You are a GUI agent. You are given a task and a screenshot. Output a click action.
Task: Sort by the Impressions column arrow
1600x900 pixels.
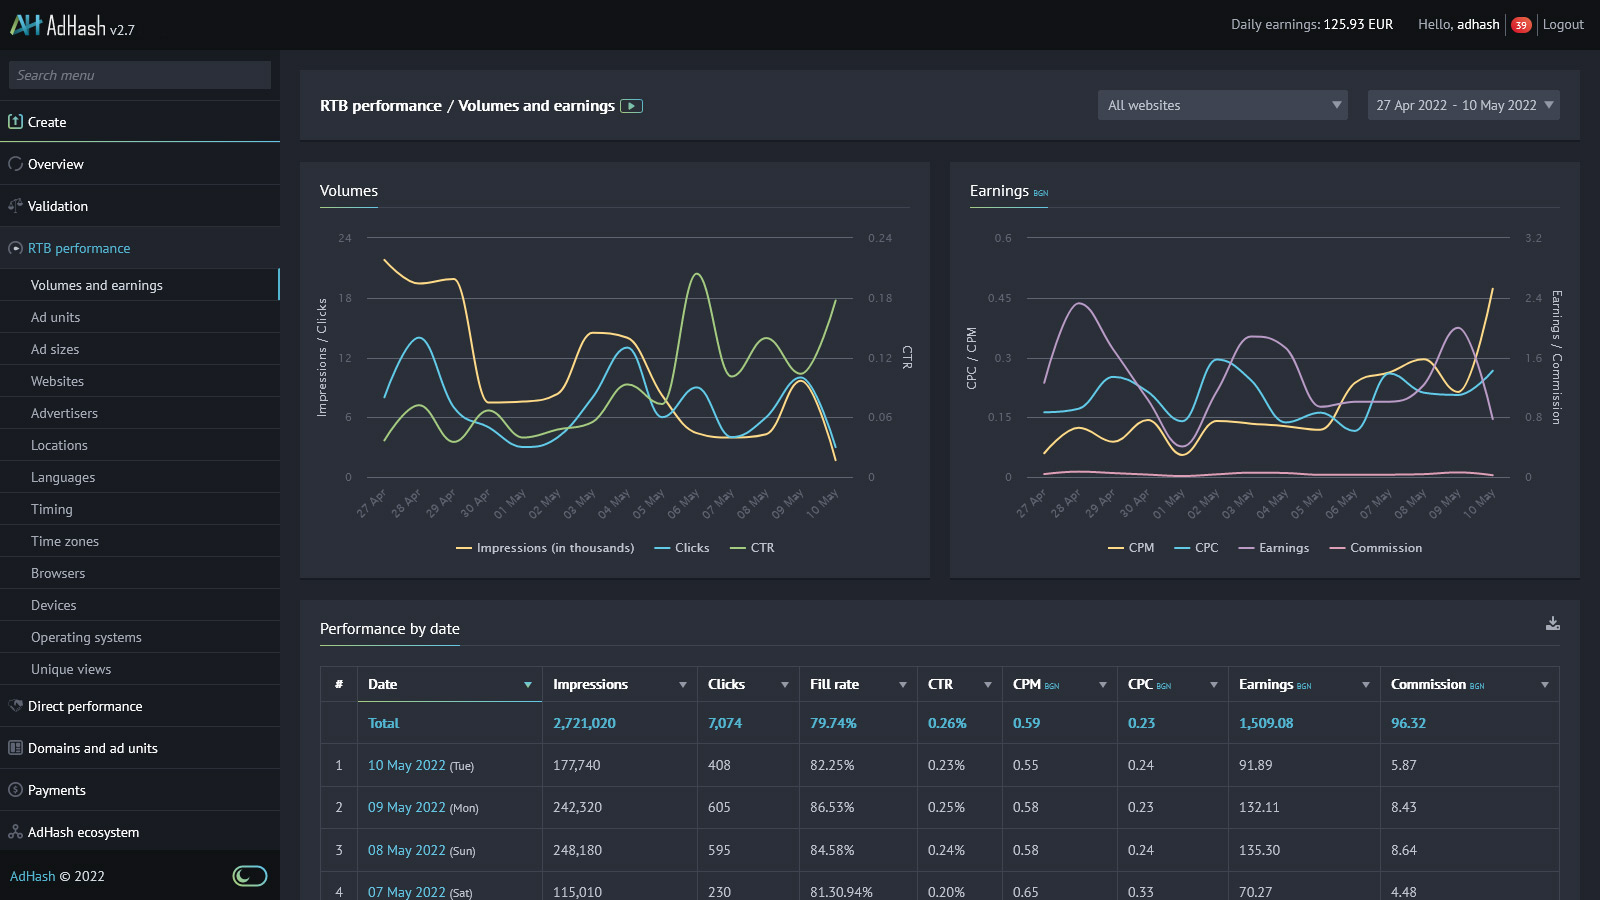click(x=683, y=685)
